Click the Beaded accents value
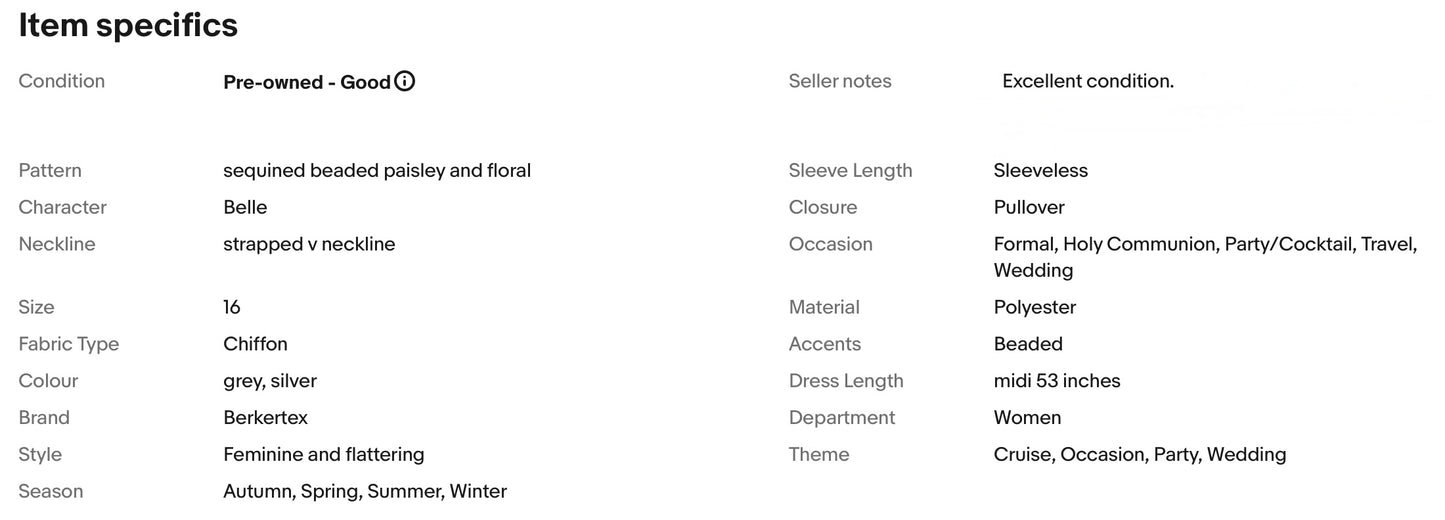 pyautogui.click(x=1028, y=344)
